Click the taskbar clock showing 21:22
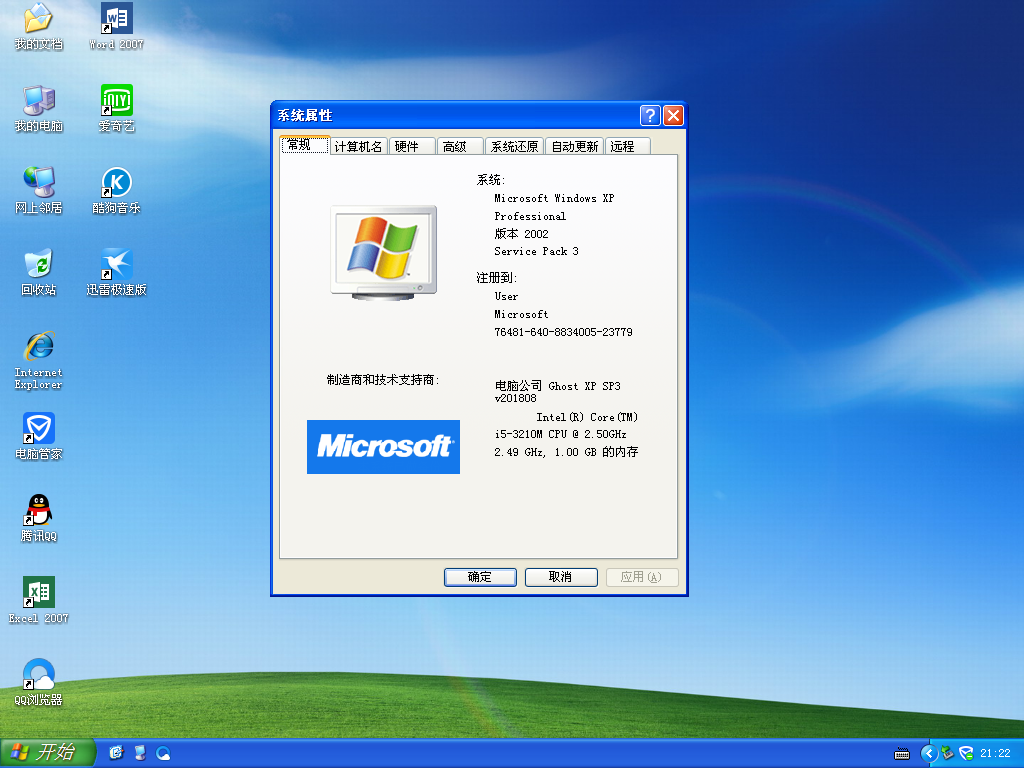The width and height of the screenshot is (1024, 768). pos(995,754)
